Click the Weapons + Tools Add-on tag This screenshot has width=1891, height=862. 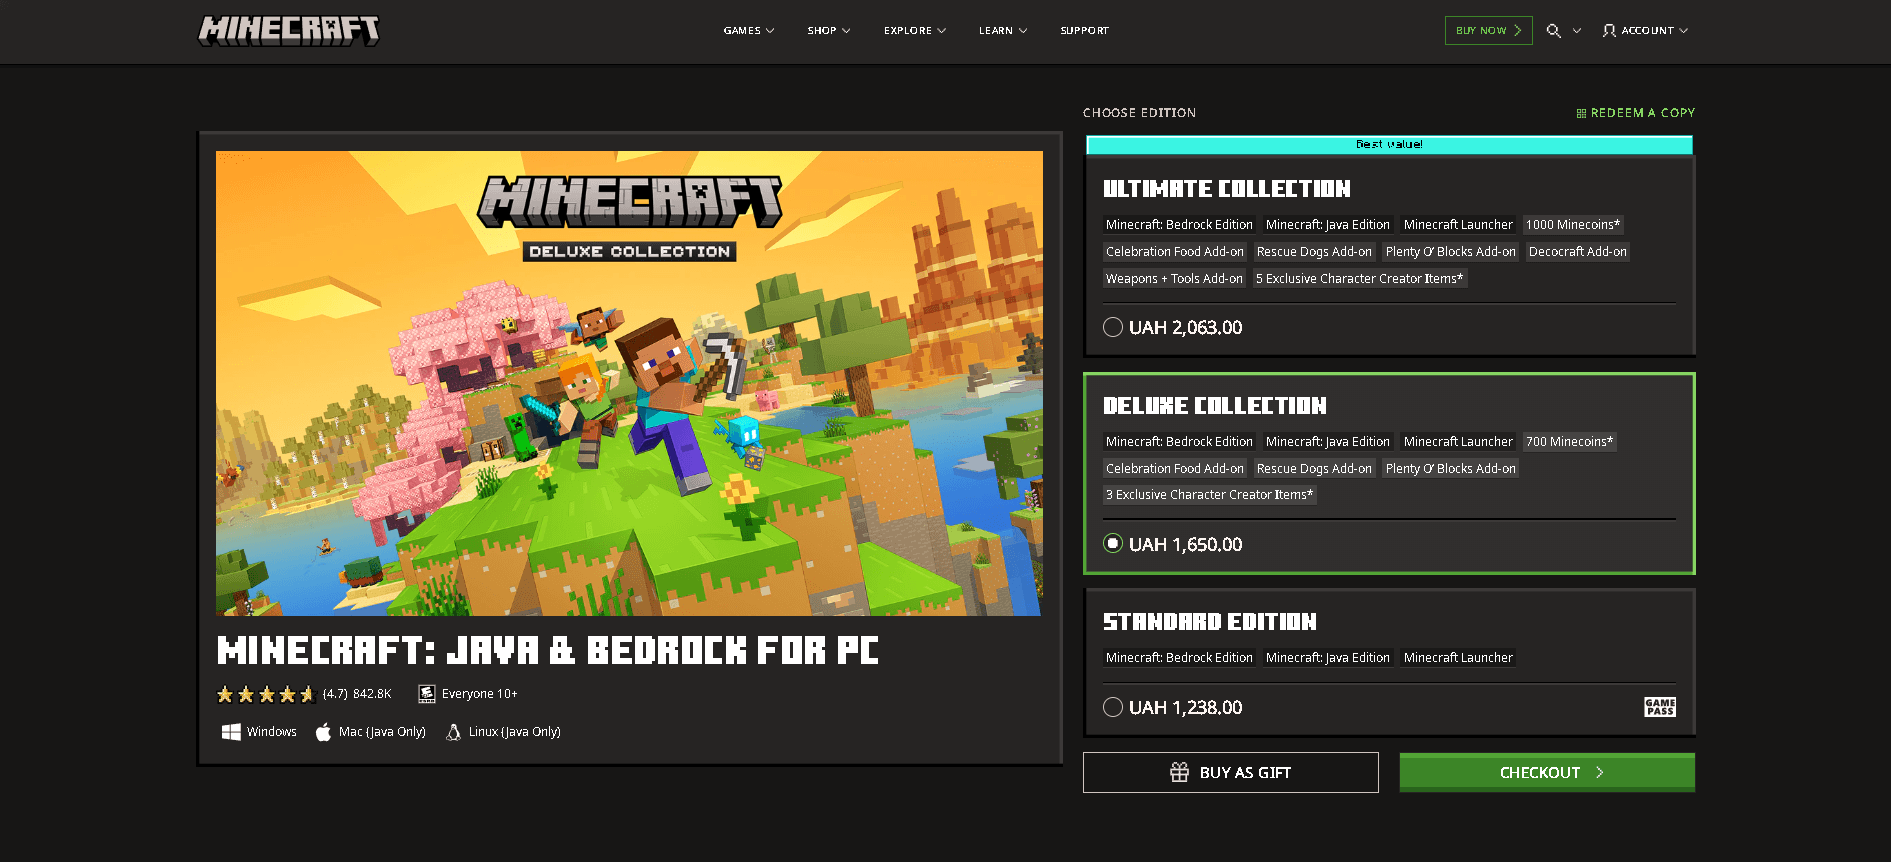pyautogui.click(x=1174, y=279)
